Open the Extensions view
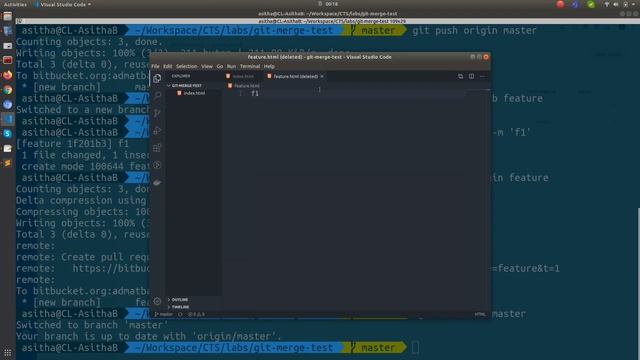 pyautogui.click(x=157, y=147)
